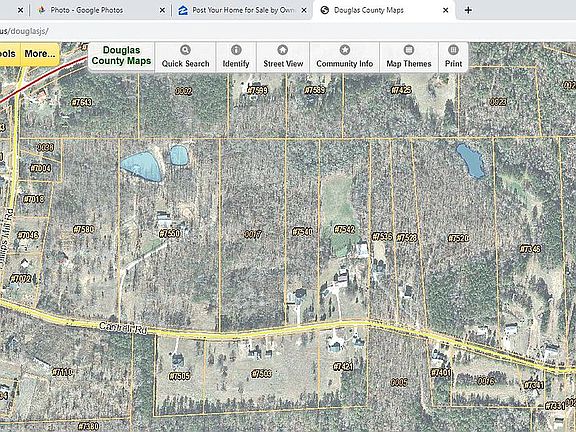Expand the yellow More... menu

[x=40, y=54]
